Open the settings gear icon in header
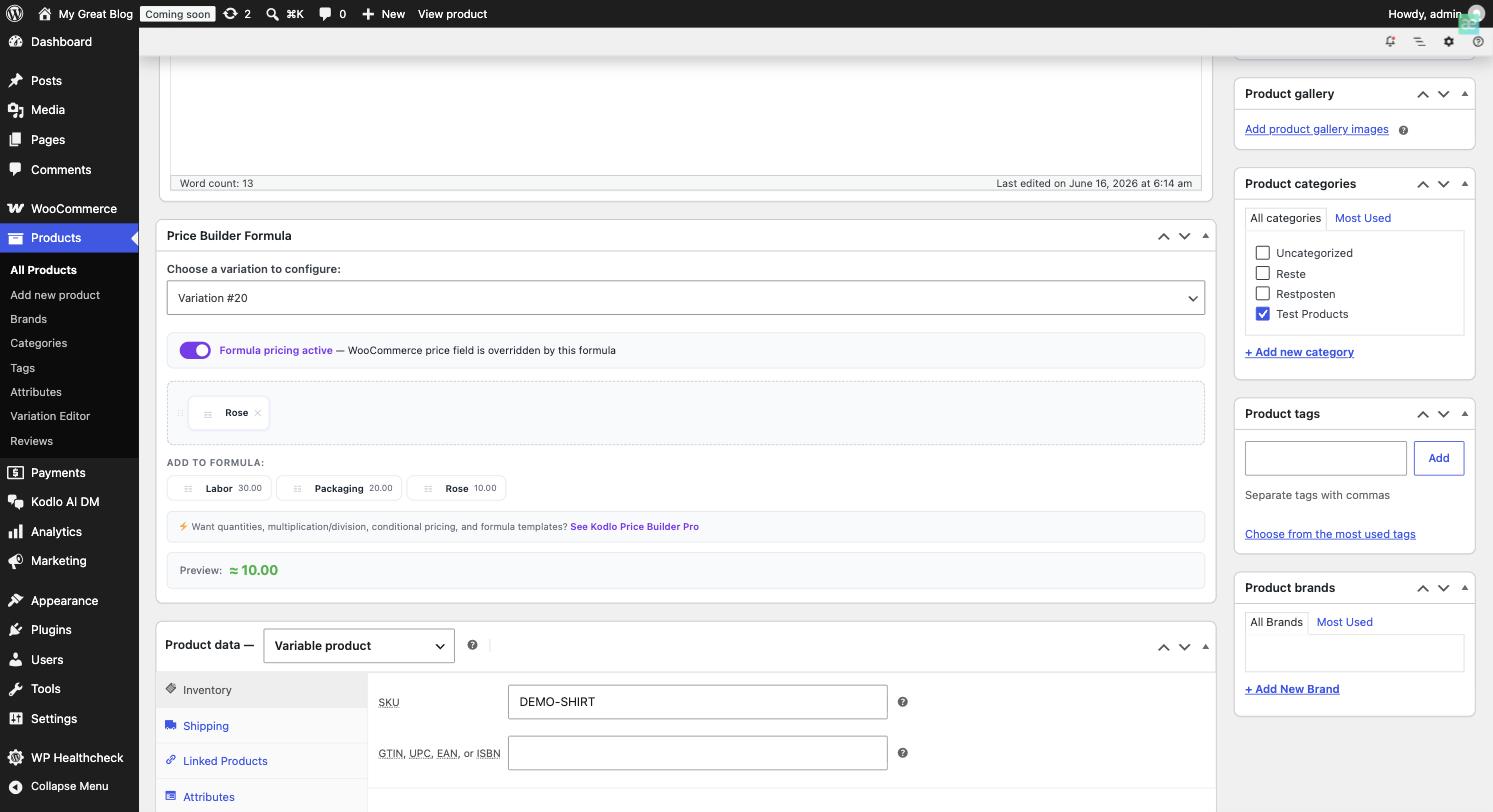The width and height of the screenshot is (1493, 812). point(1449,42)
